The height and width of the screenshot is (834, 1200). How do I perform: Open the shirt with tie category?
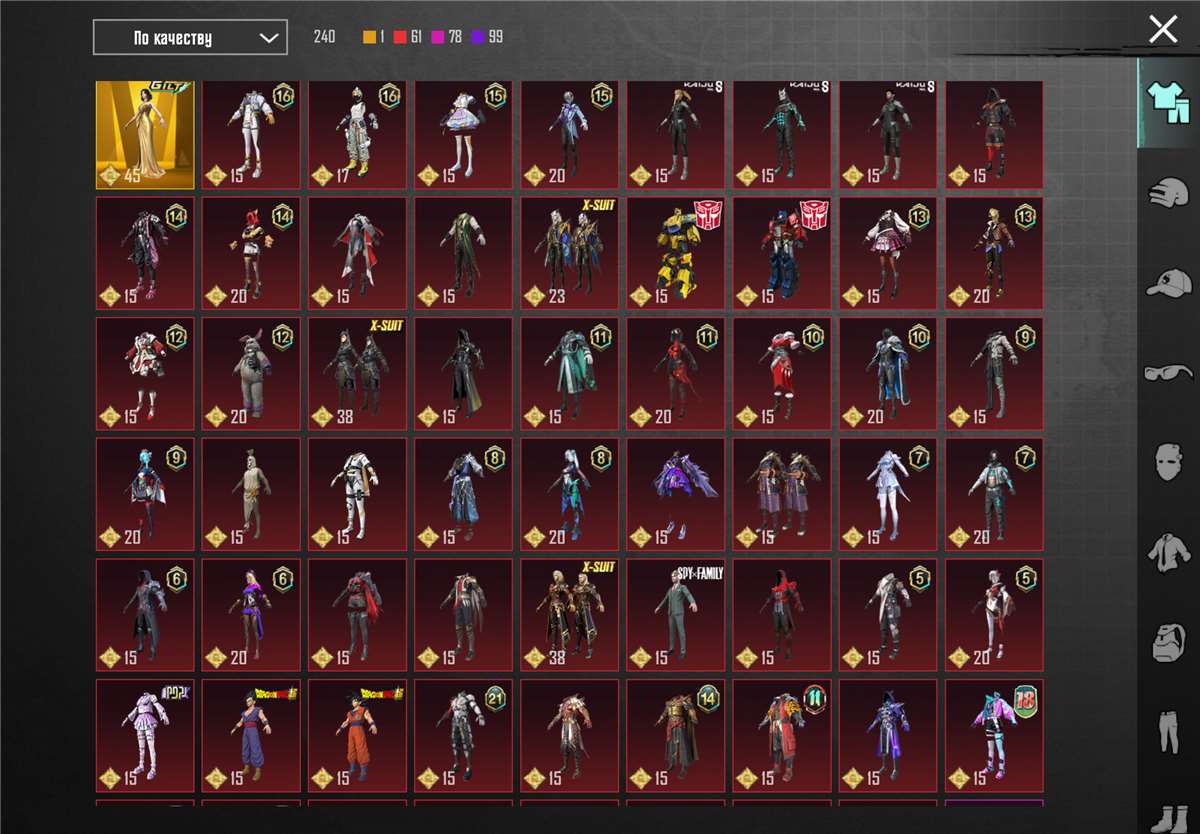[x=1166, y=551]
